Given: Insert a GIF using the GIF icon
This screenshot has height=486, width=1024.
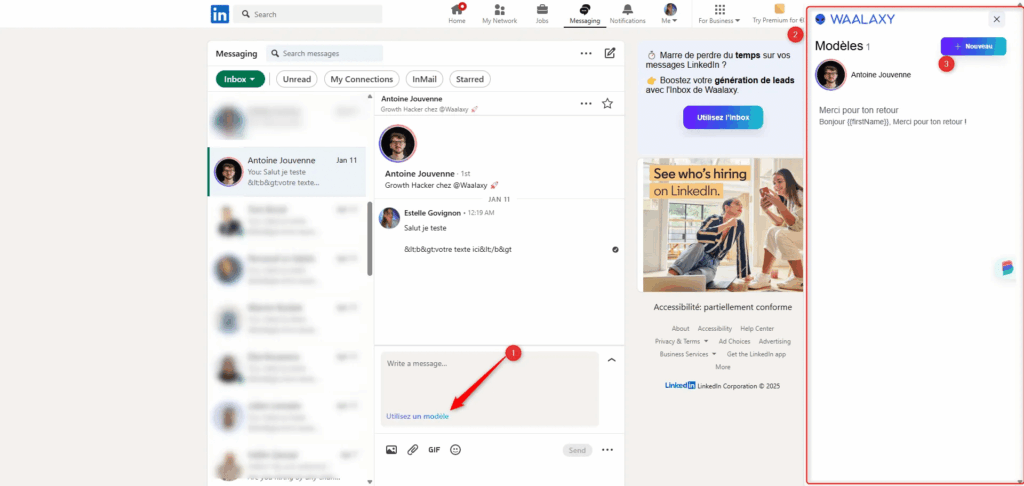Looking at the screenshot, I should (434, 450).
